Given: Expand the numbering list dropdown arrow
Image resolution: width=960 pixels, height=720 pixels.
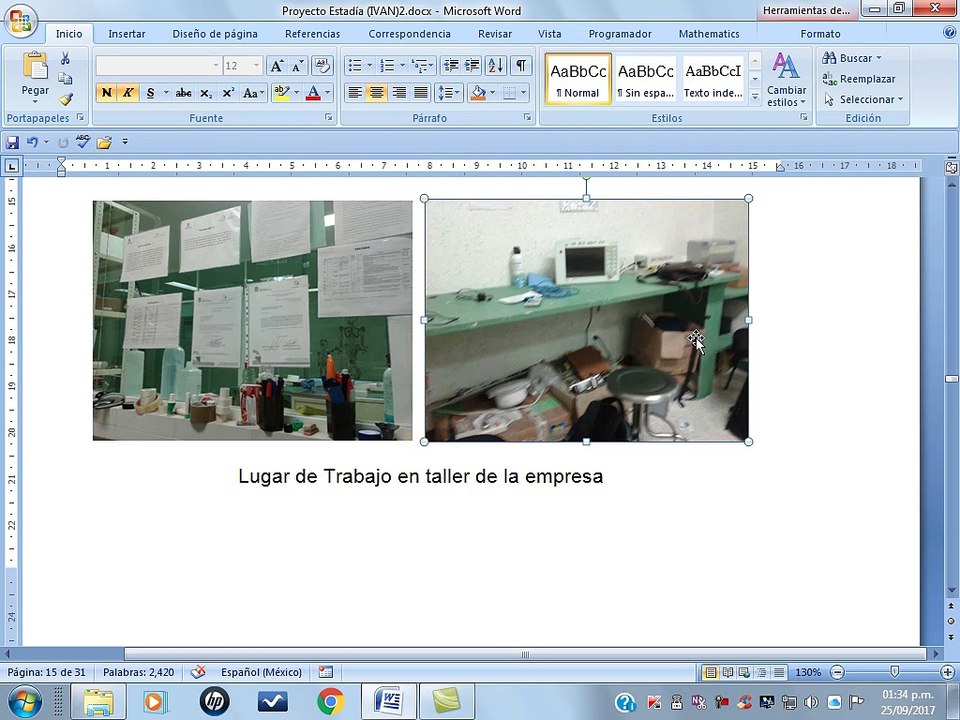Looking at the screenshot, I should point(402,66).
